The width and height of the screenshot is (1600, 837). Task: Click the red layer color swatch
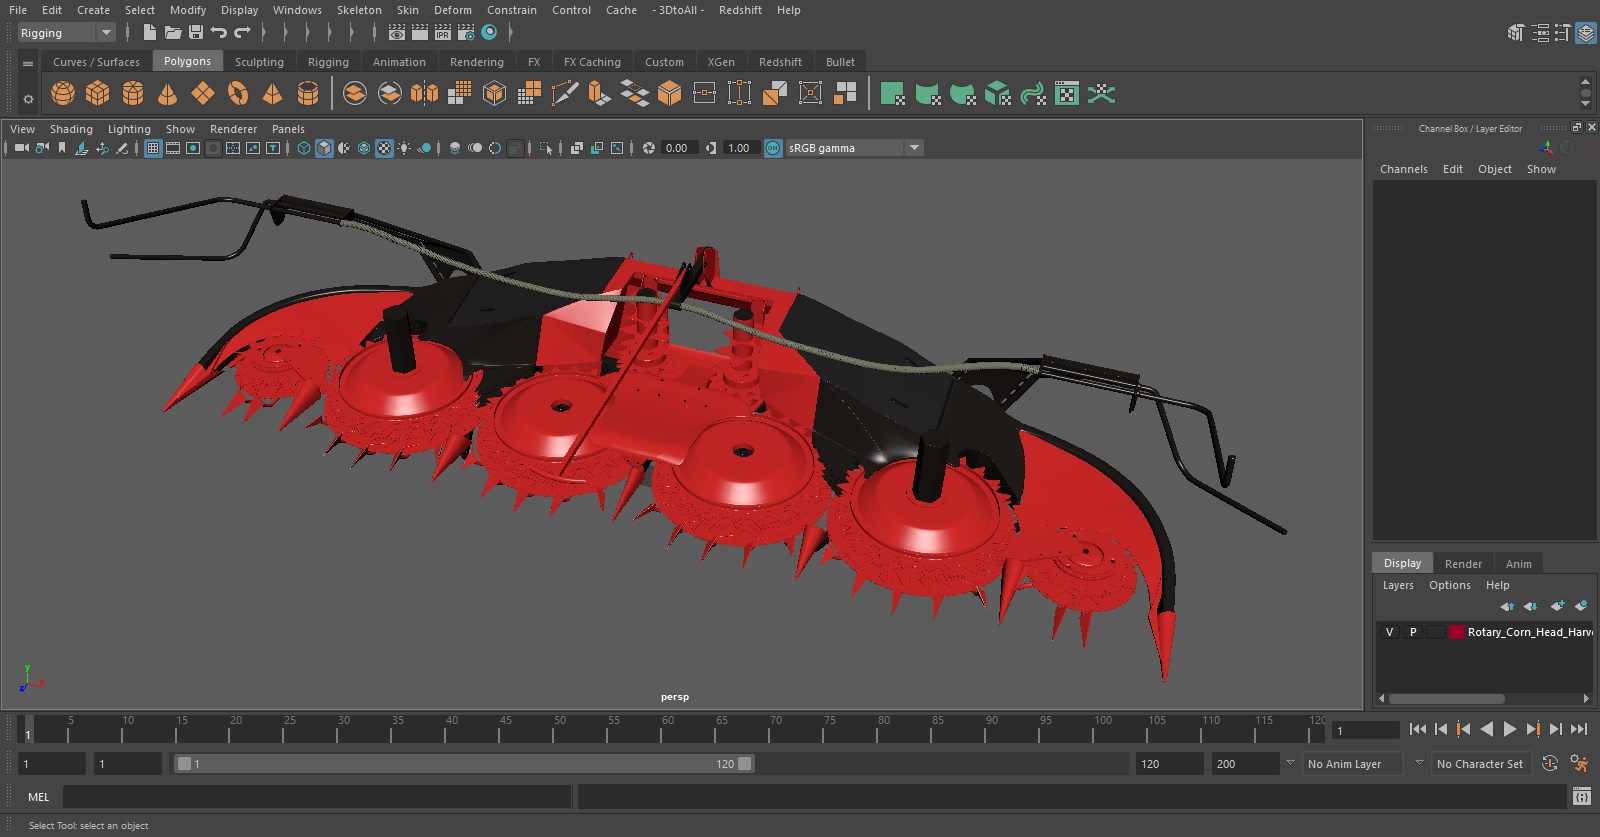pos(1457,632)
